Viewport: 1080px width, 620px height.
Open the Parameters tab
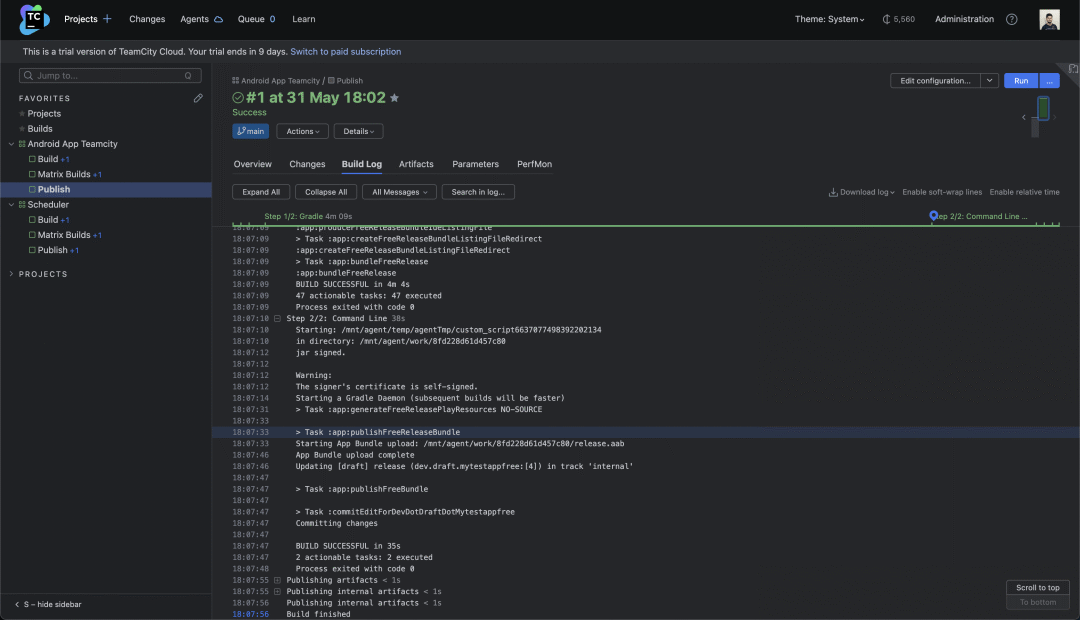tap(475, 164)
